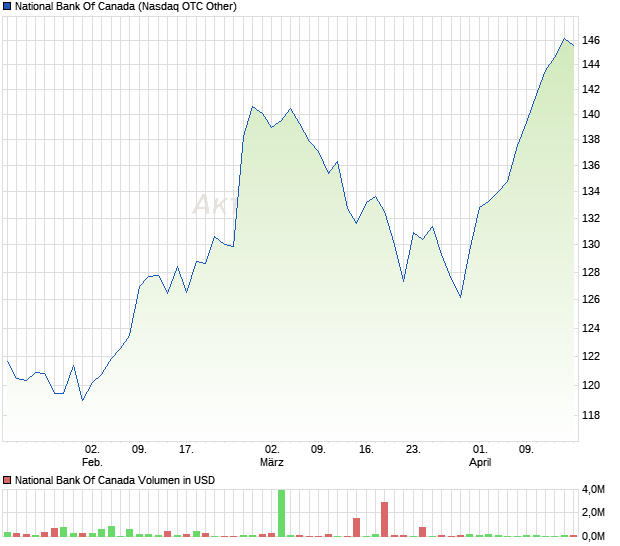The image size is (620, 546).
Task: Click the 134 price axis label
Action: (x=591, y=191)
